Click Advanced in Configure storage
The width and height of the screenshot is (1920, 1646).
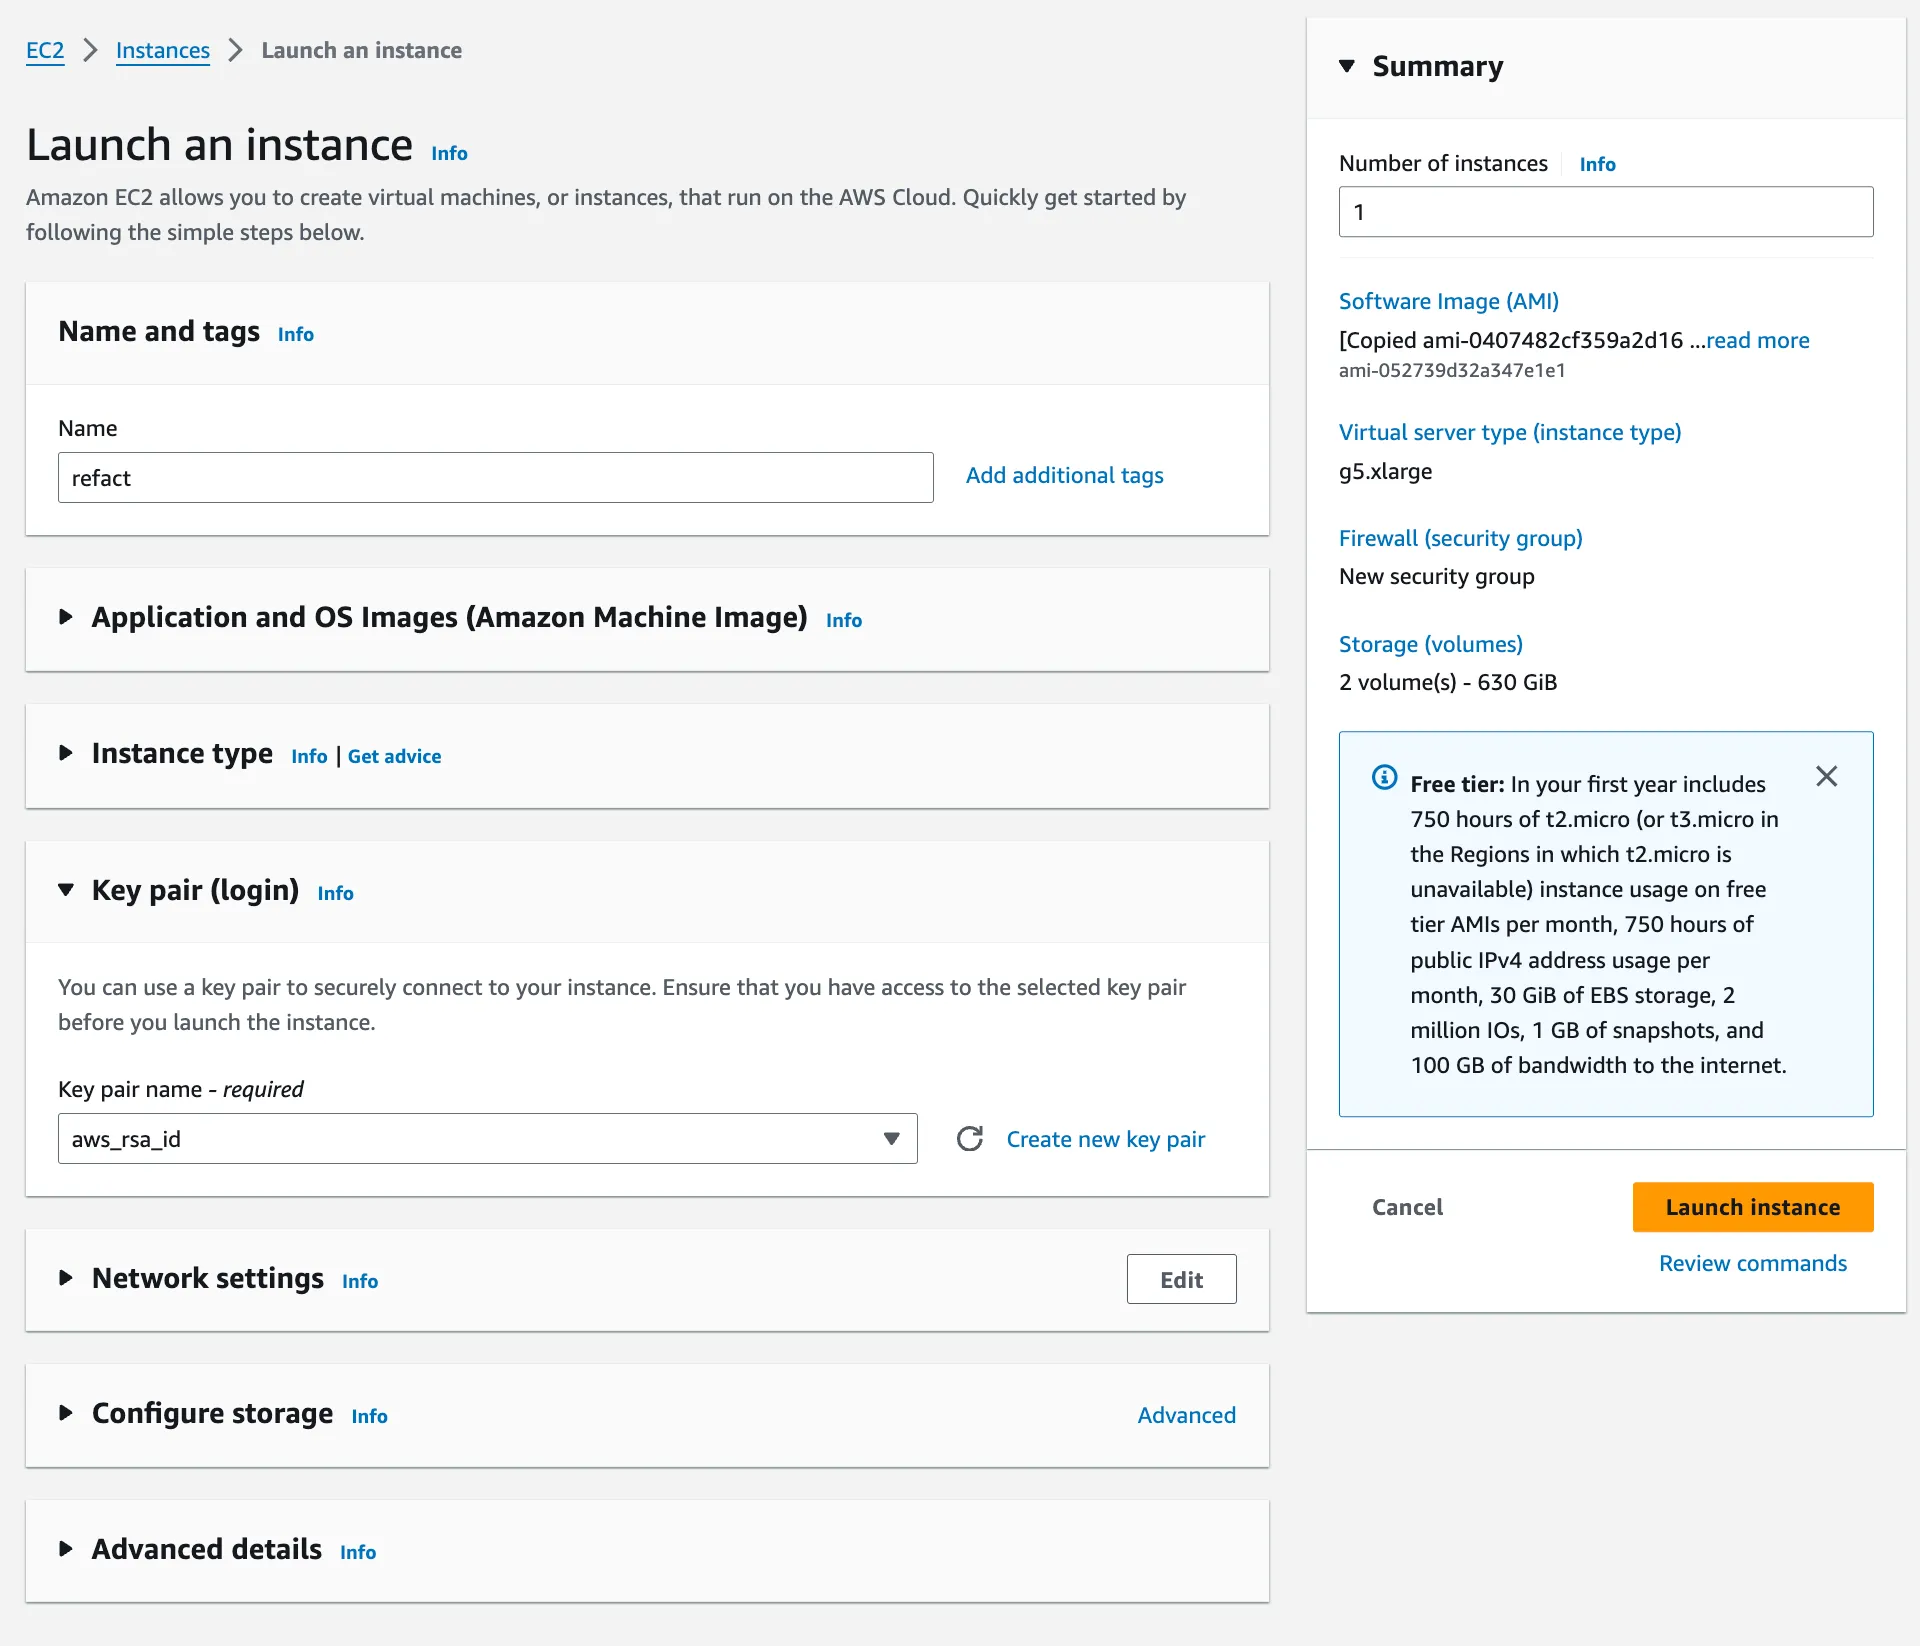[x=1186, y=1415]
